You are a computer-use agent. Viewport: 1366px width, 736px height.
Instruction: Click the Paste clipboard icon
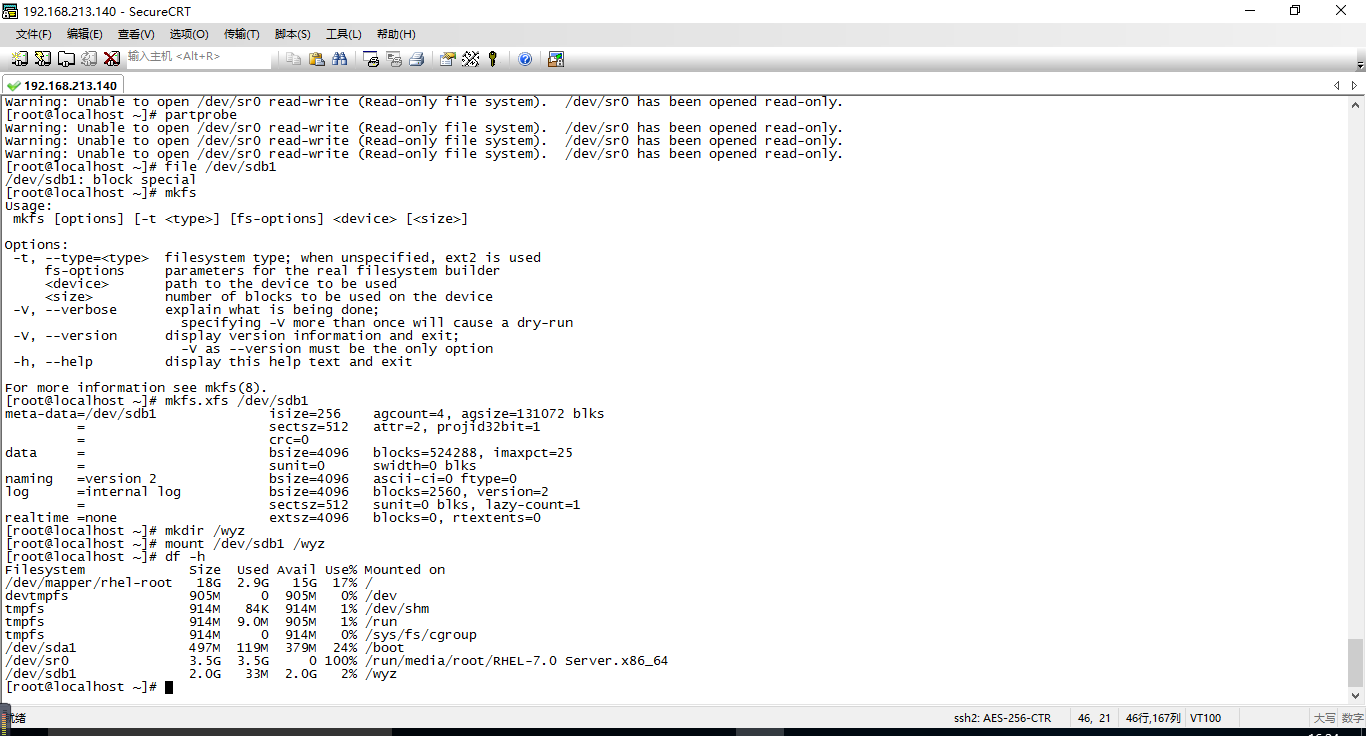(x=316, y=59)
